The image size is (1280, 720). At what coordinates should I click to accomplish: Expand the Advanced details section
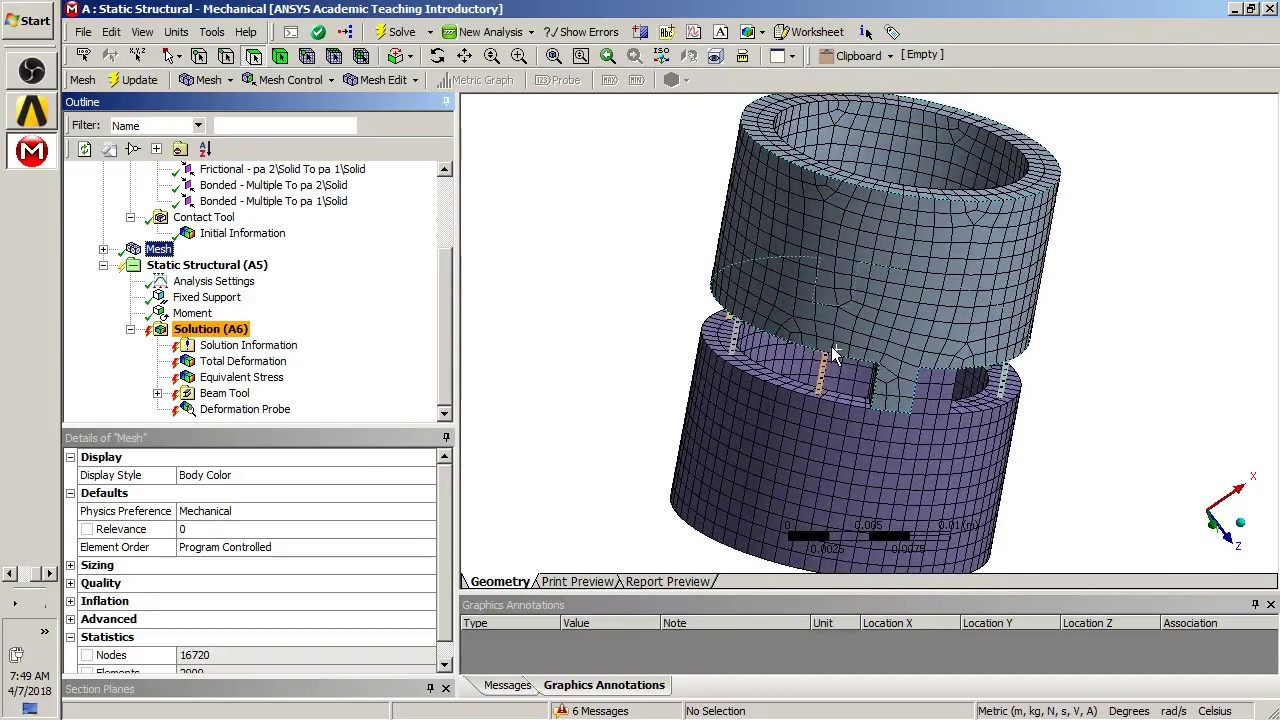[70, 619]
